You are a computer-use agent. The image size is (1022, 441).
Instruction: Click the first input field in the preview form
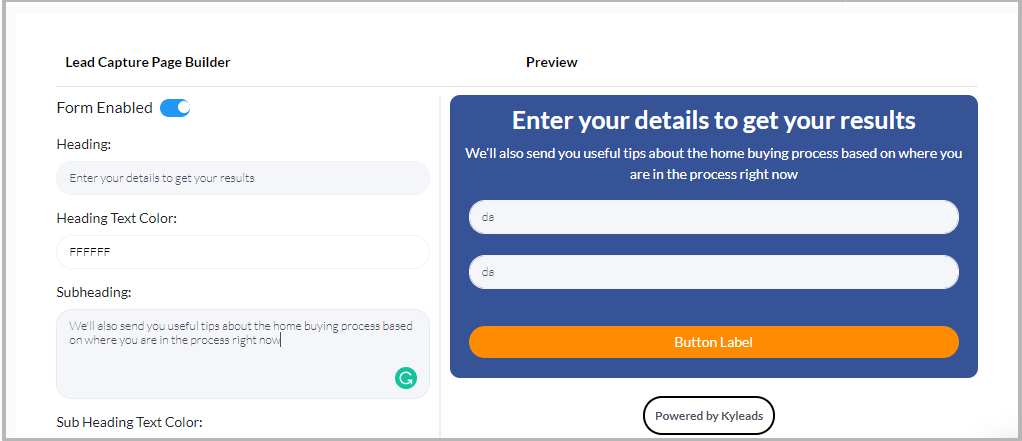pyautogui.click(x=713, y=217)
